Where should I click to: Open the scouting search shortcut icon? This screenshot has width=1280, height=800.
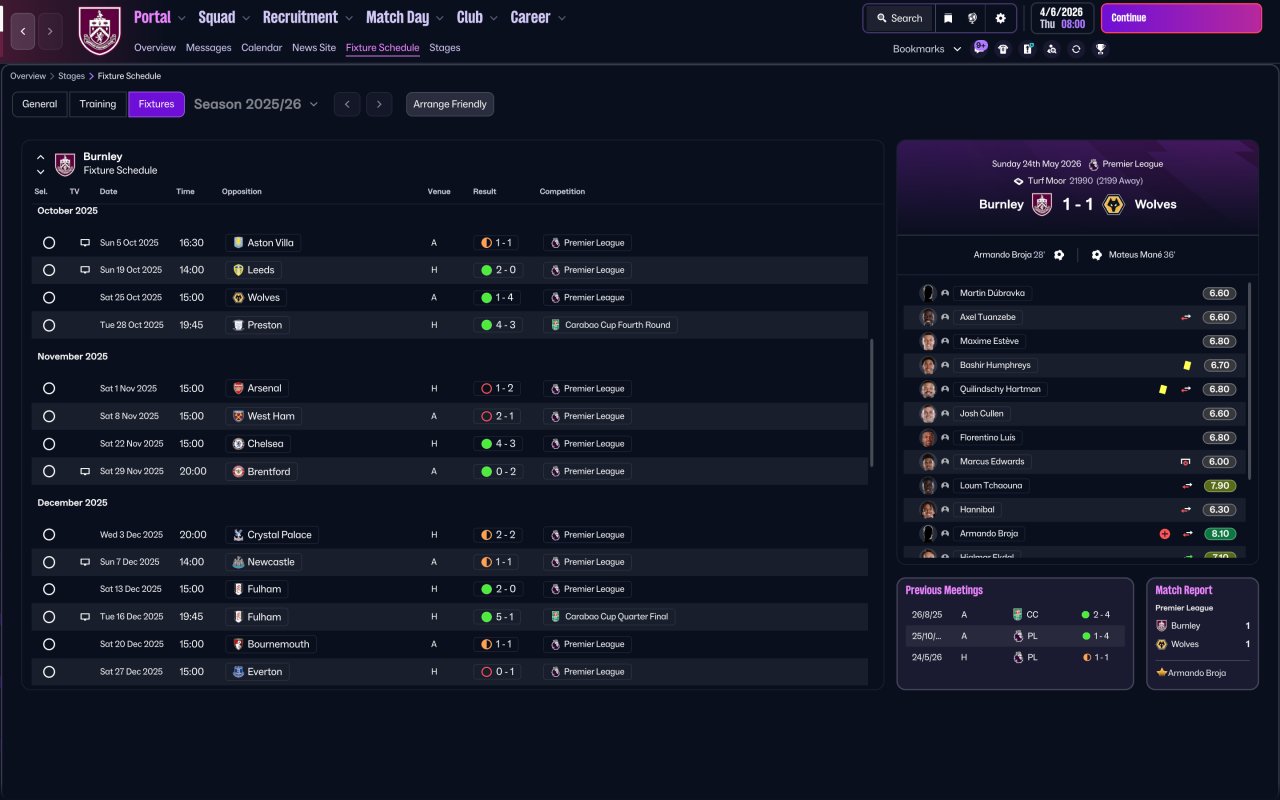(x=1051, y=49)
